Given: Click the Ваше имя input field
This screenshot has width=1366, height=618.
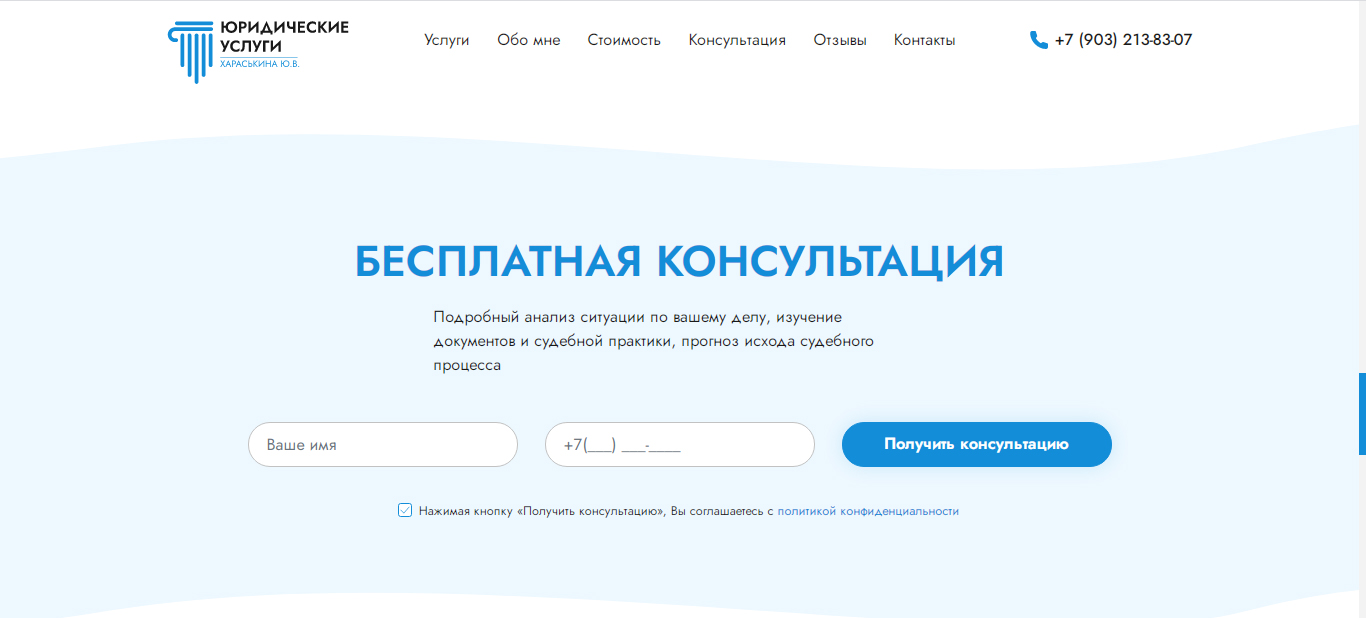Looking at the screenshot, I should (x=382, y=444).
